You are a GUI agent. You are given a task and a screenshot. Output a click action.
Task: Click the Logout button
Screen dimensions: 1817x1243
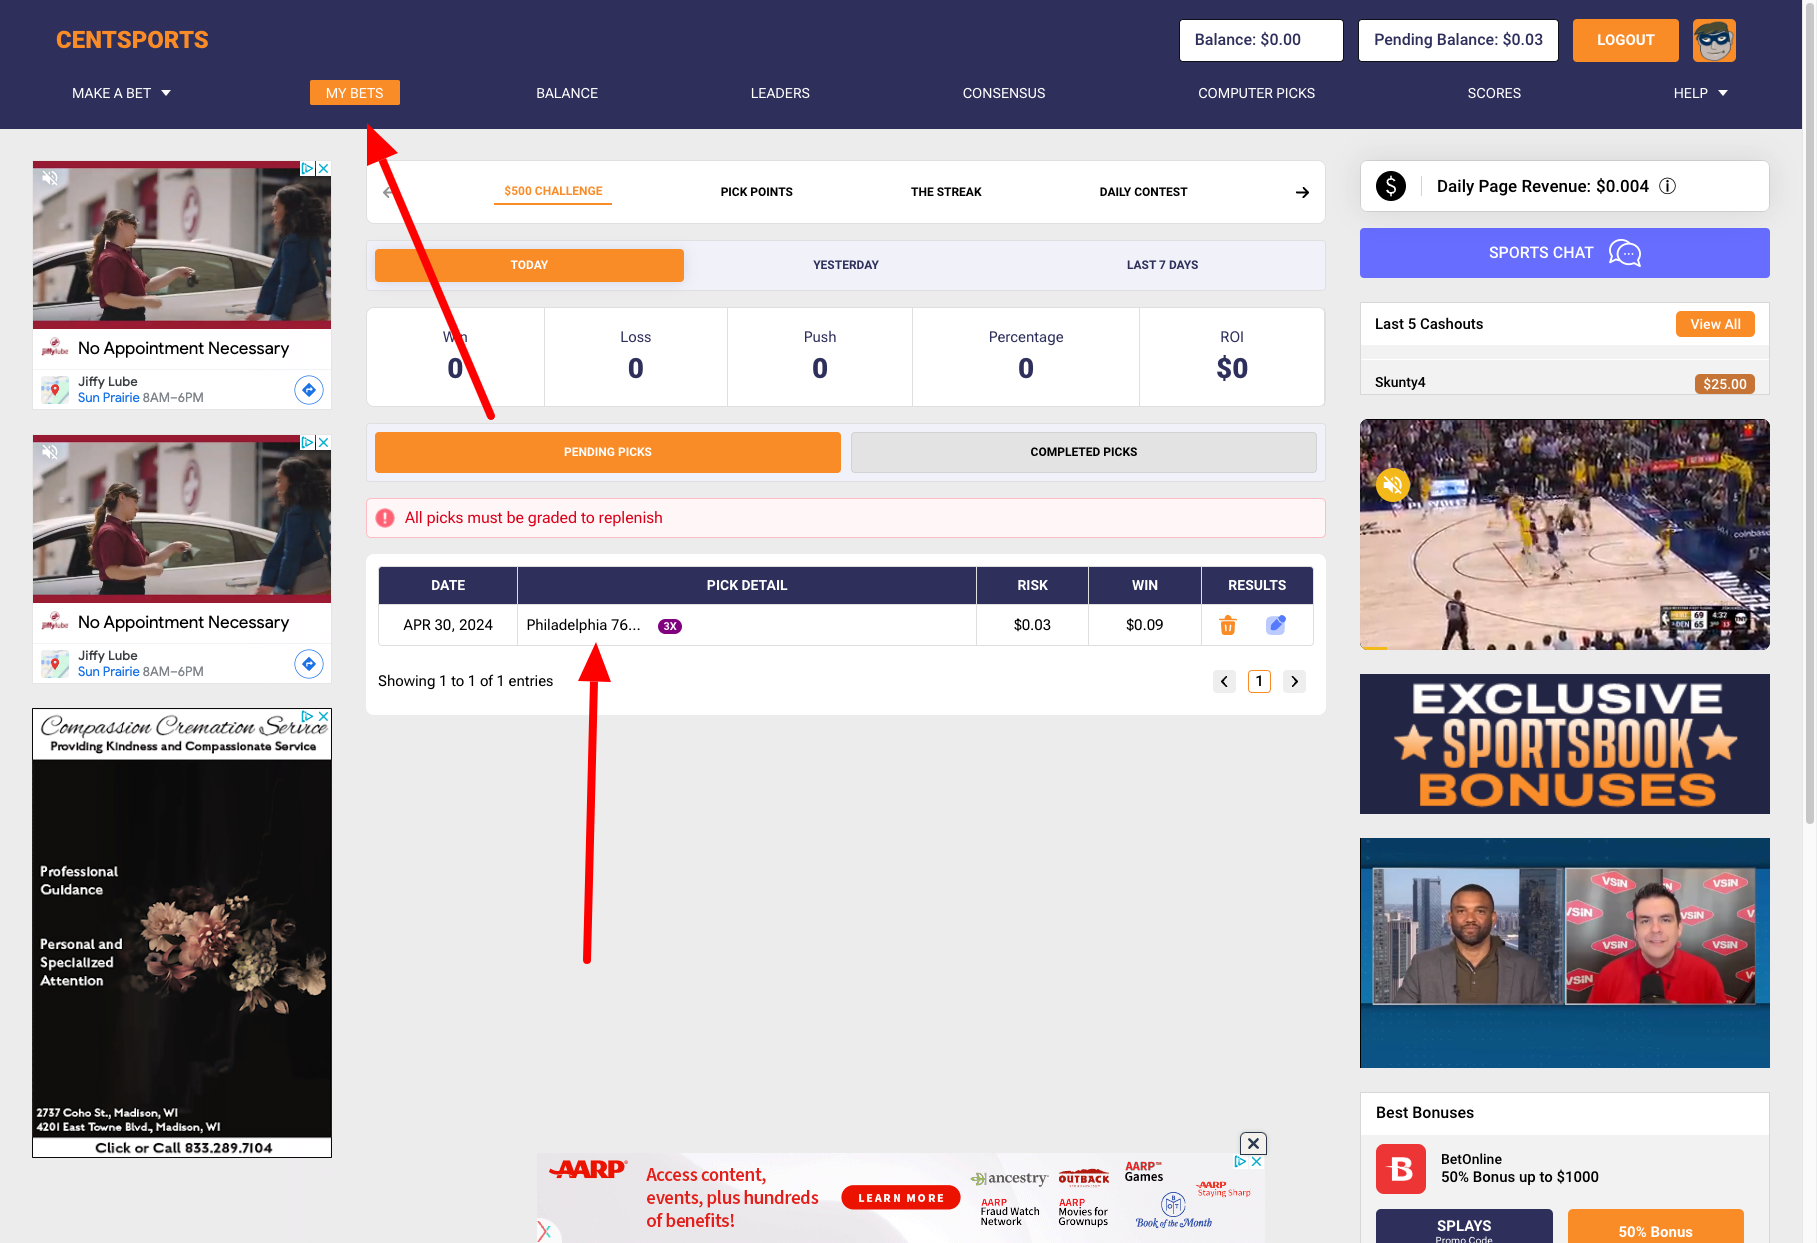[x=1625, y=40]
